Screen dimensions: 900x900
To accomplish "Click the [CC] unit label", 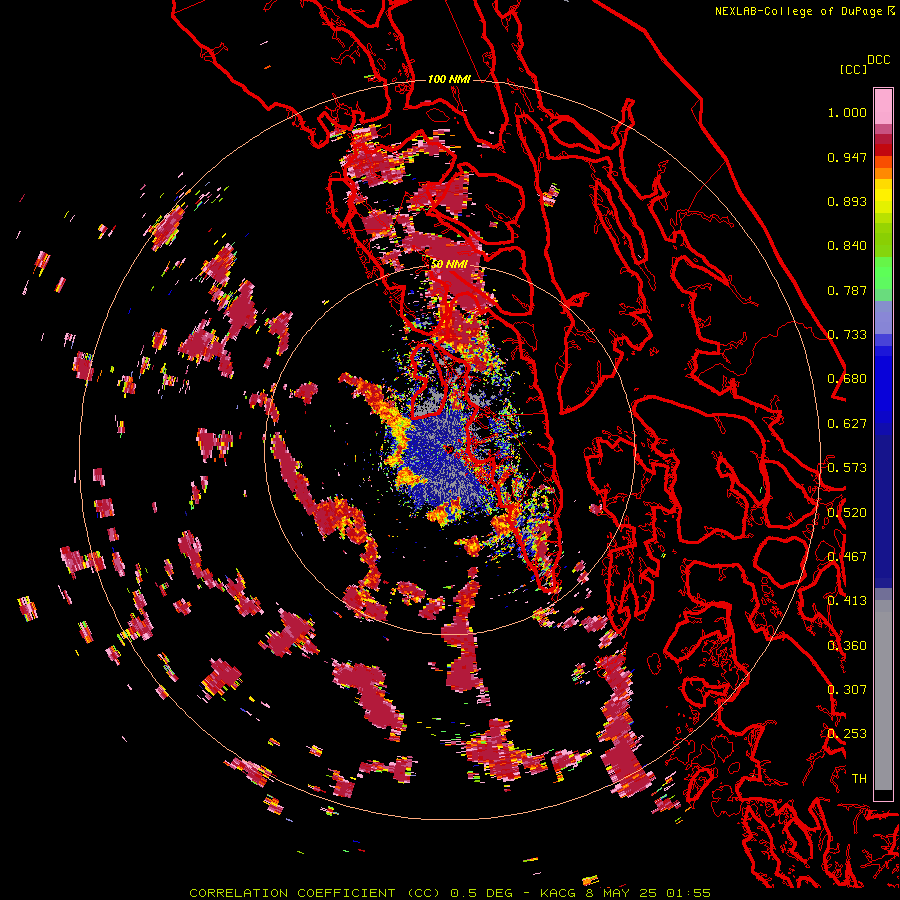I will 853,69.
